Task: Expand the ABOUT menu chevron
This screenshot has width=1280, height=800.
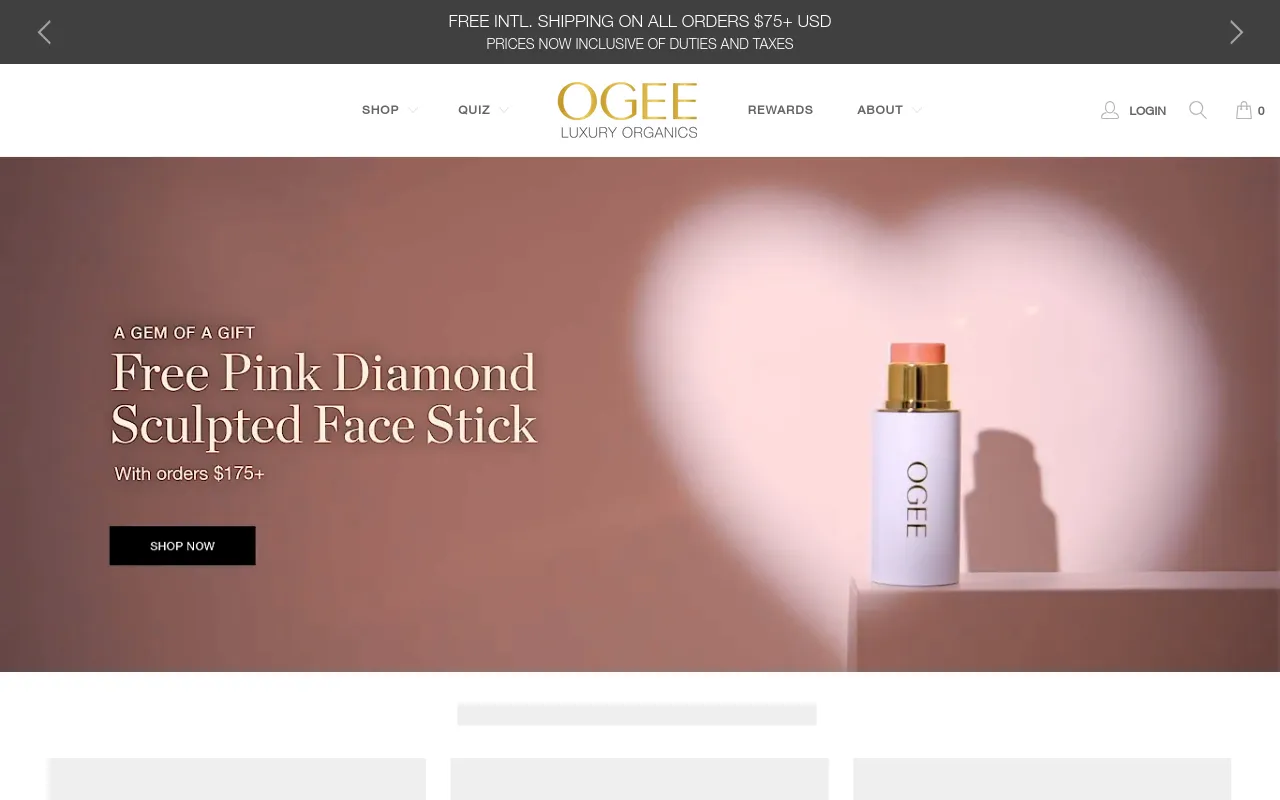Action: pos(917,110)
